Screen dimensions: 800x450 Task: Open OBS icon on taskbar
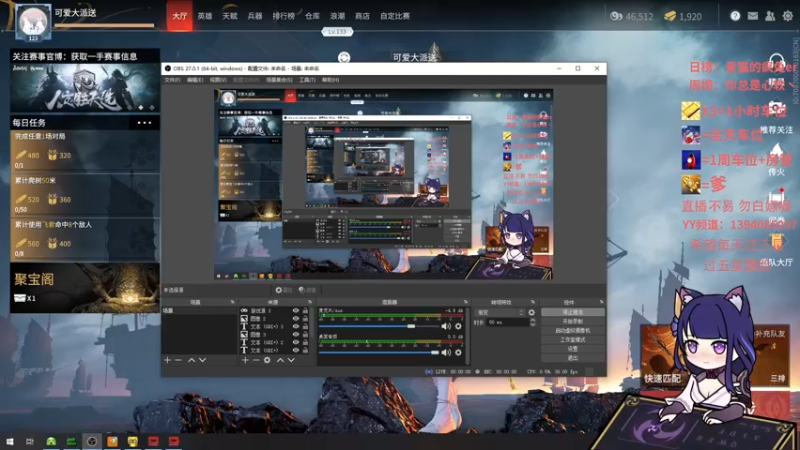pyautogui.click(x=92, y=441)
